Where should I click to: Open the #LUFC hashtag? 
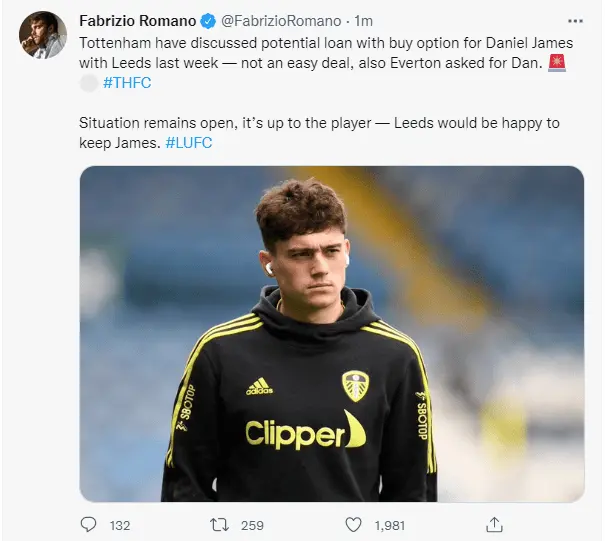click(x=188, y=143)
